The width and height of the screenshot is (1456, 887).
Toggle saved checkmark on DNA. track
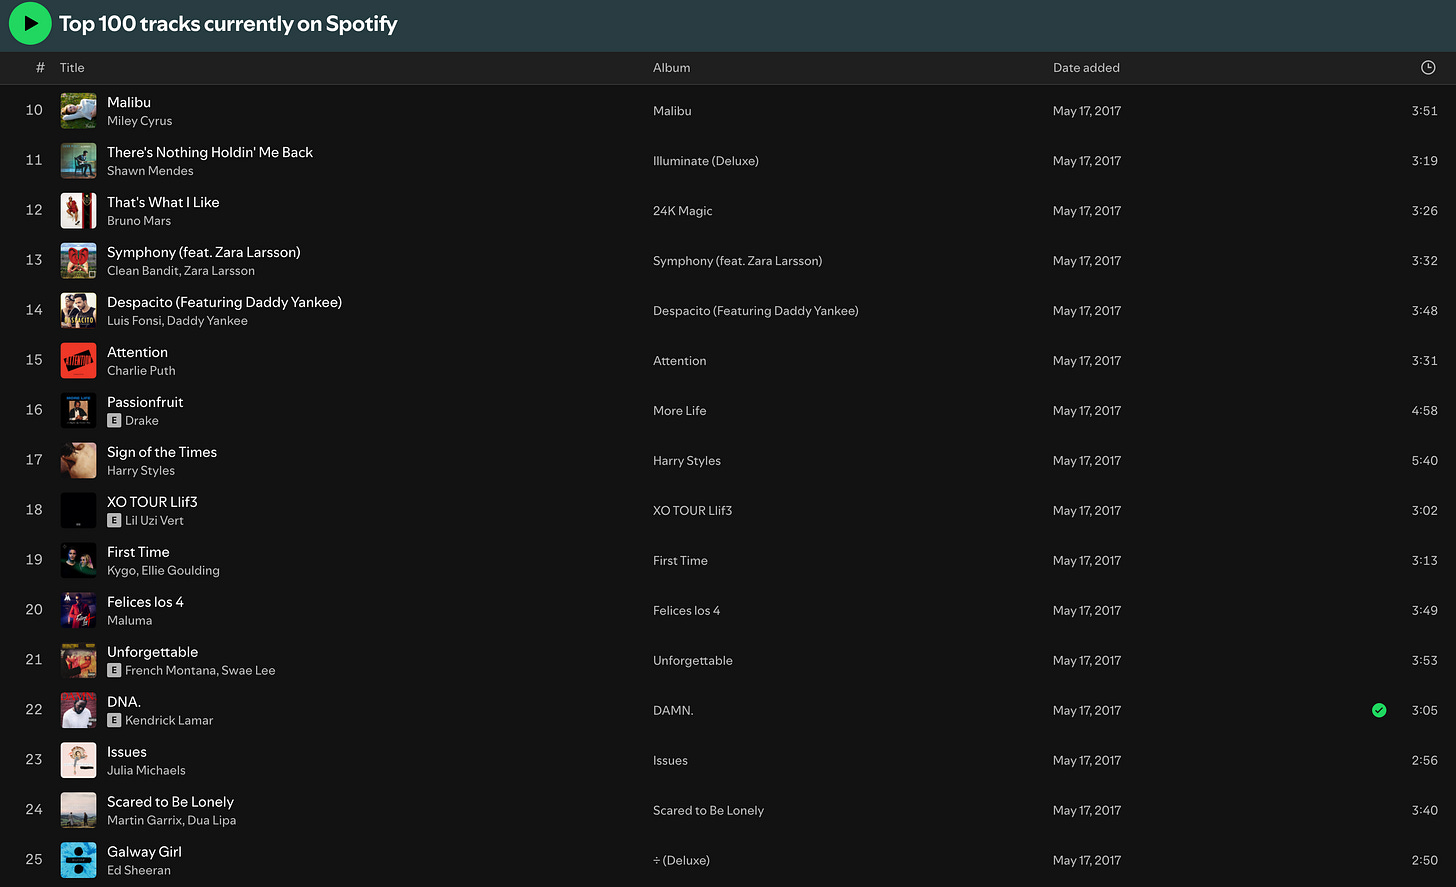click(1379, 710)
